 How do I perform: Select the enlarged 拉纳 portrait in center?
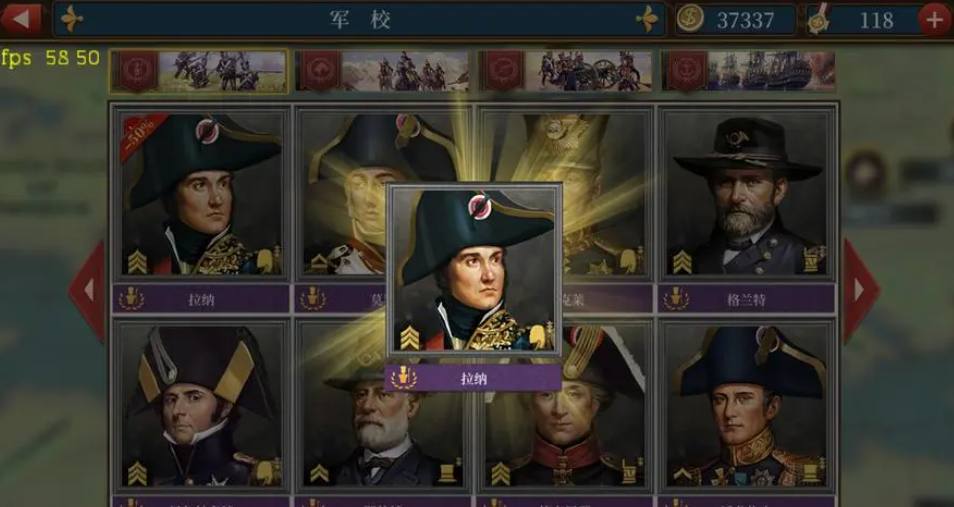[x=474, y=270]
